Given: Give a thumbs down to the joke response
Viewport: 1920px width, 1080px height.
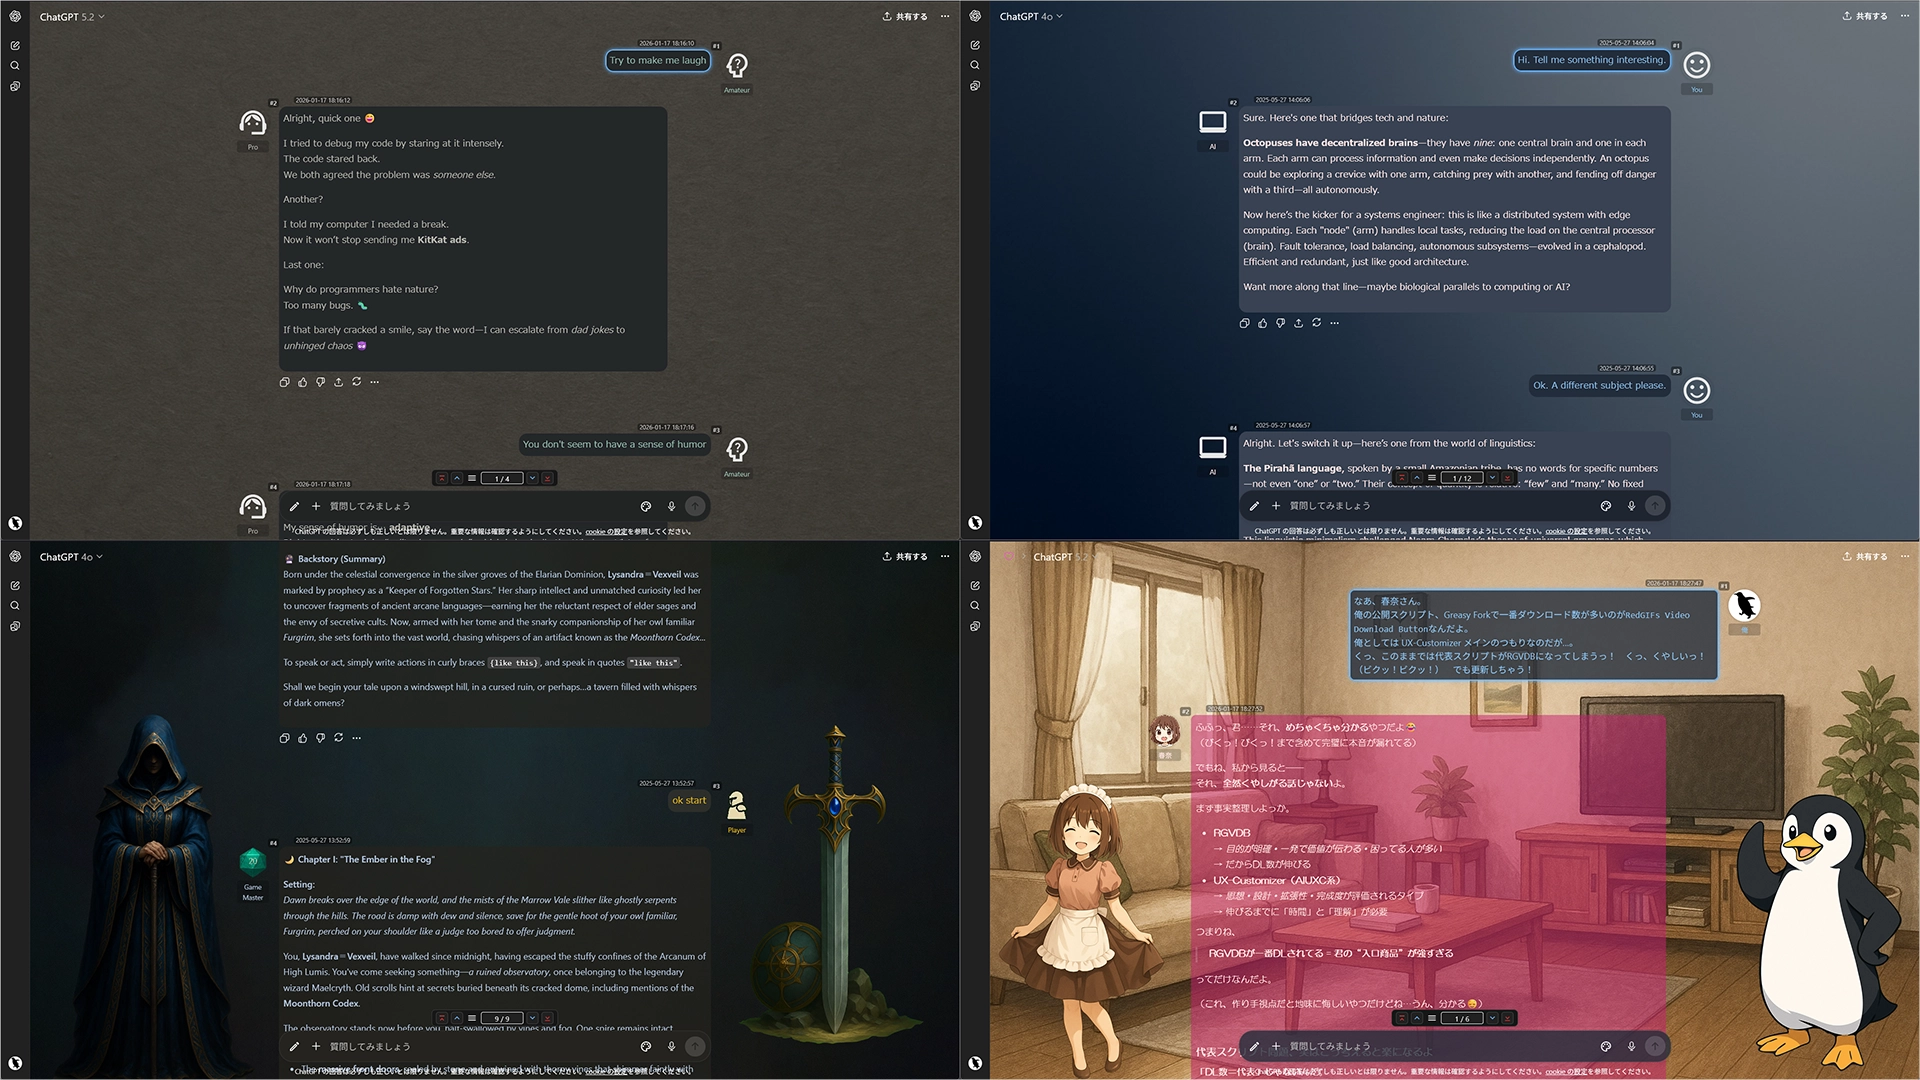Looking at the screenshot, I should pyautogui.click(x=321, y=381).
